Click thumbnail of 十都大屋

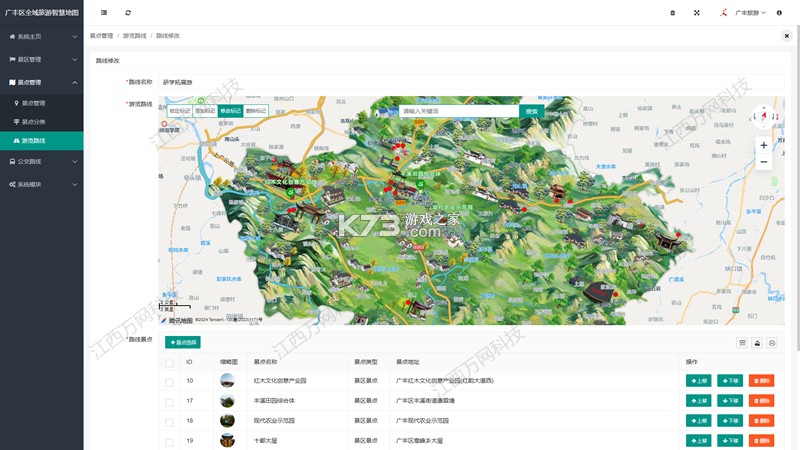click(x=227, y=440)
